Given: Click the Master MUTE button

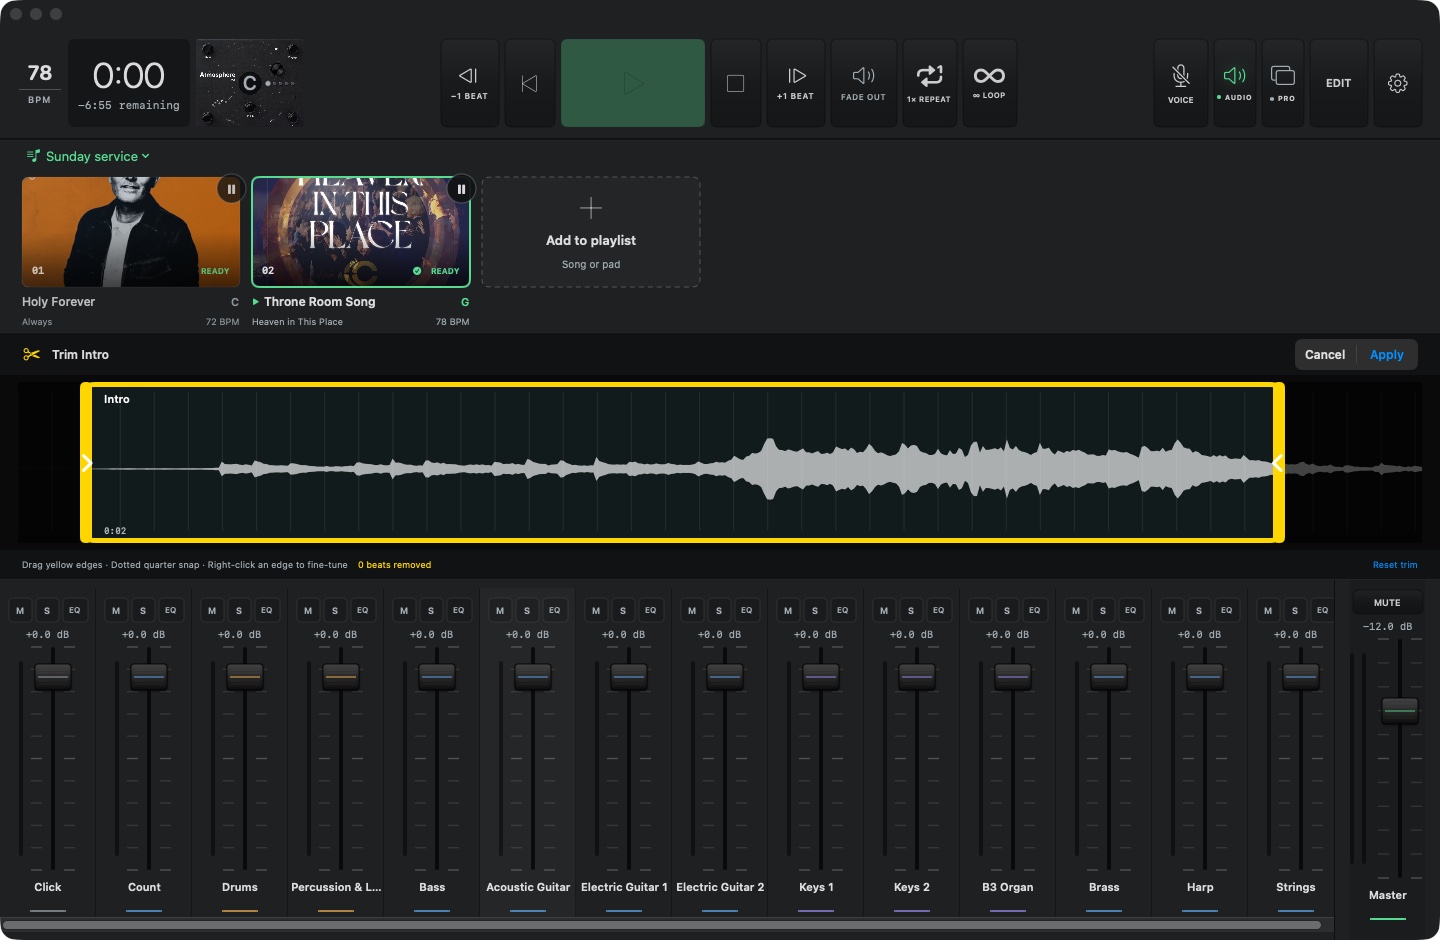Looking at the screenshot, I should [1387, 603].
